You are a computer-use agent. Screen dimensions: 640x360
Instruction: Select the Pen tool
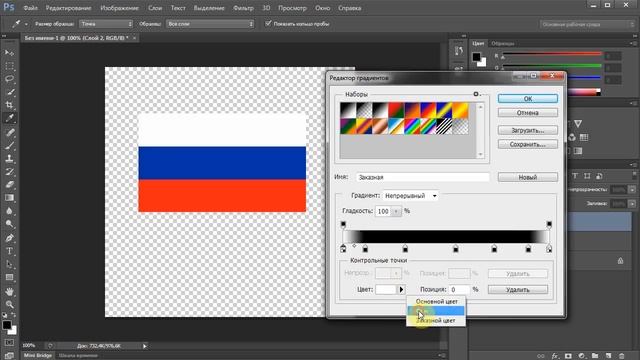(9, 238)
